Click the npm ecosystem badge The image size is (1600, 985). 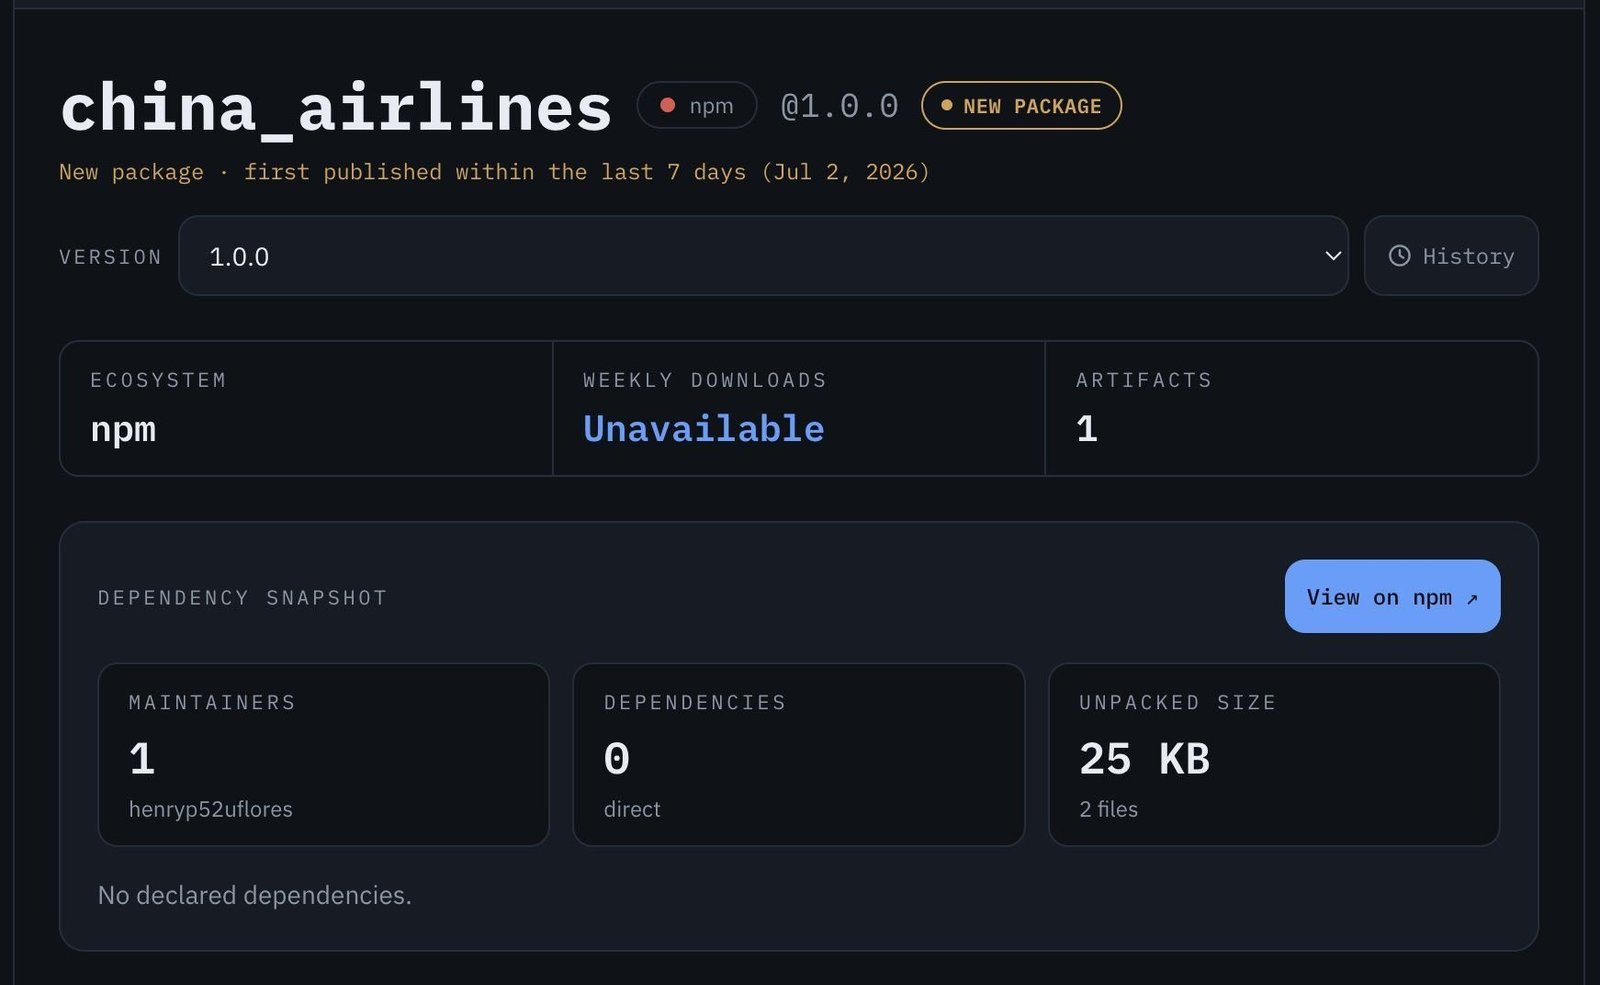697,105
